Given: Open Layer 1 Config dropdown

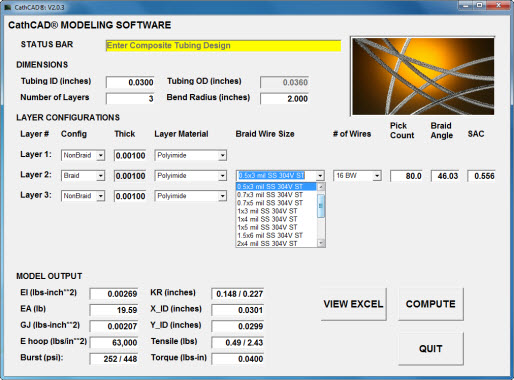Looking at the screenshot, I should [x=100, y=155].
